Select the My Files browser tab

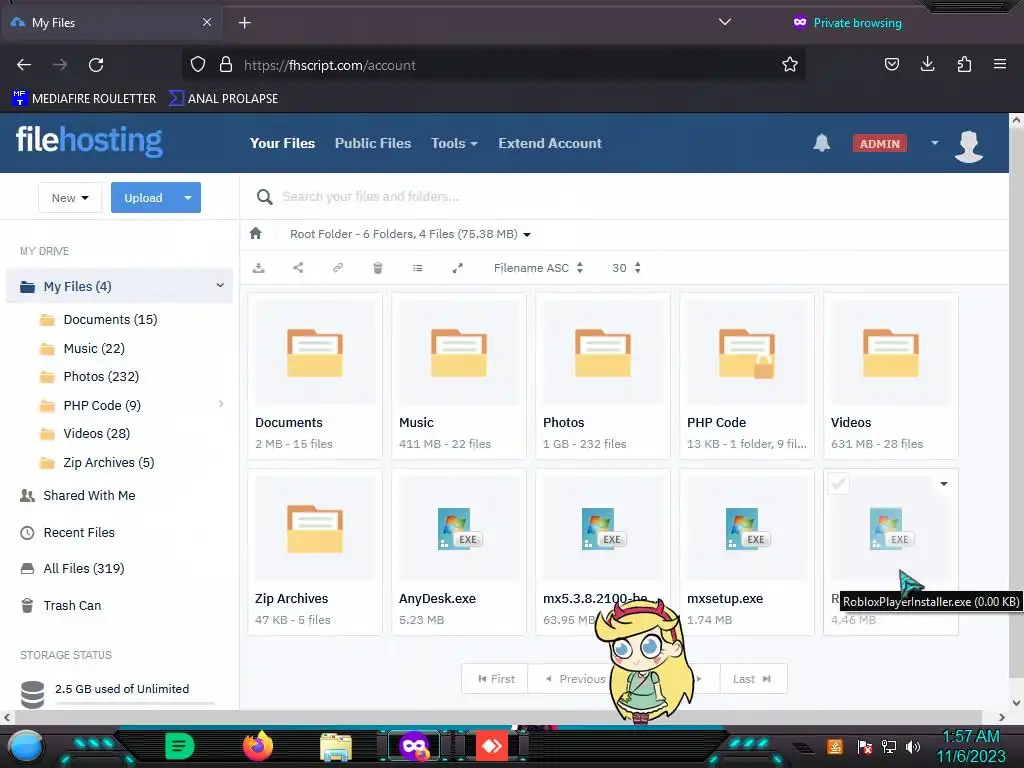(x=111, y=23)
